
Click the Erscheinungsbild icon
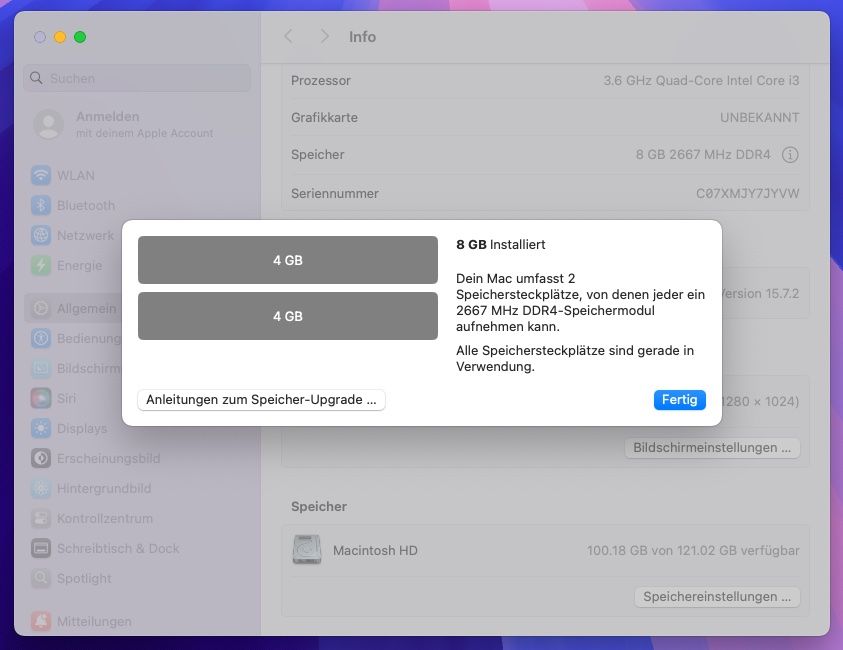click(41, 459)
